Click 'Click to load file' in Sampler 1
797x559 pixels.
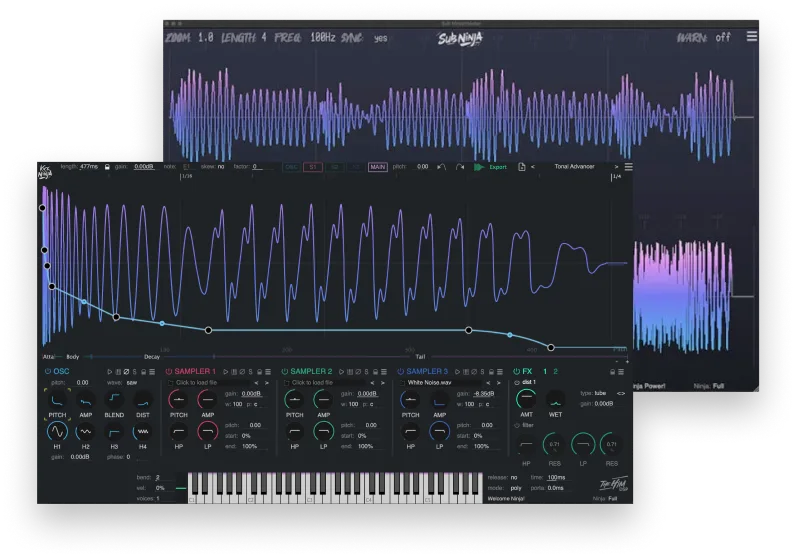click(196, 383)
